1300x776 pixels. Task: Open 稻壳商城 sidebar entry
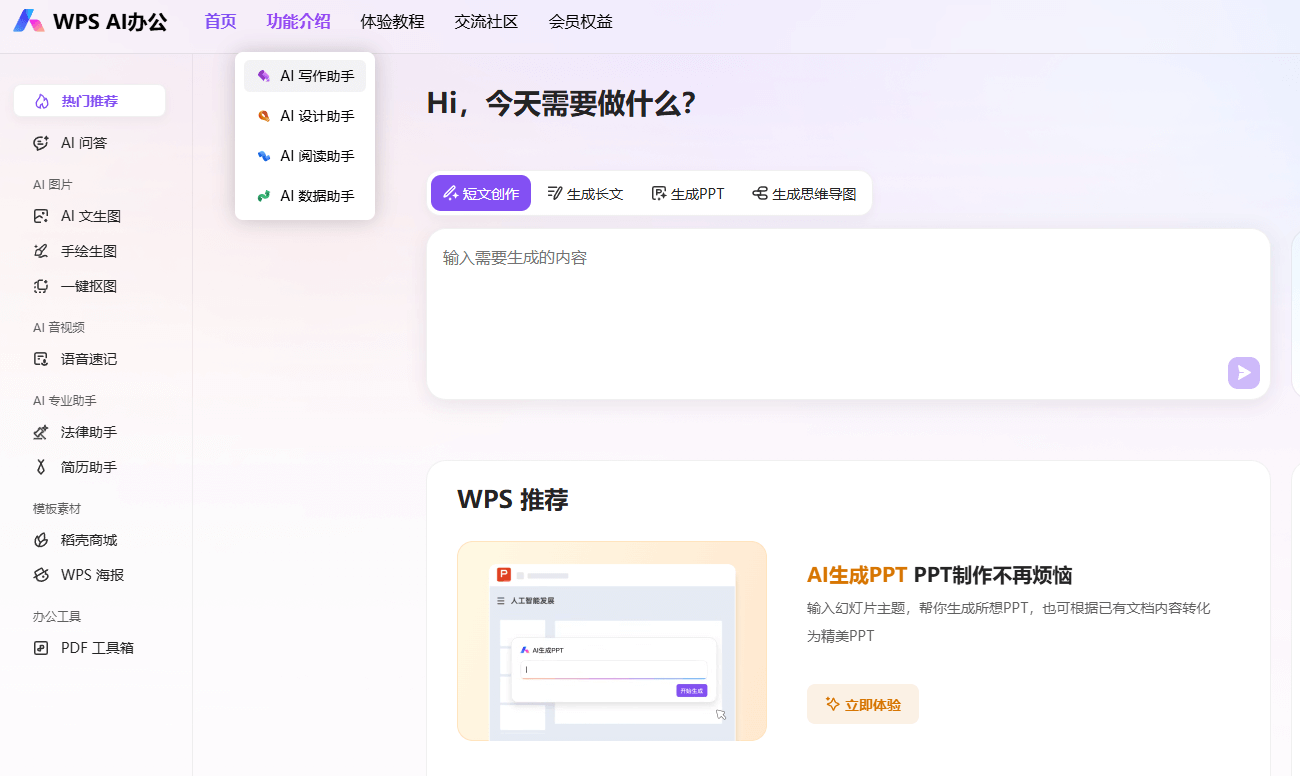click(x=89, y=540)
